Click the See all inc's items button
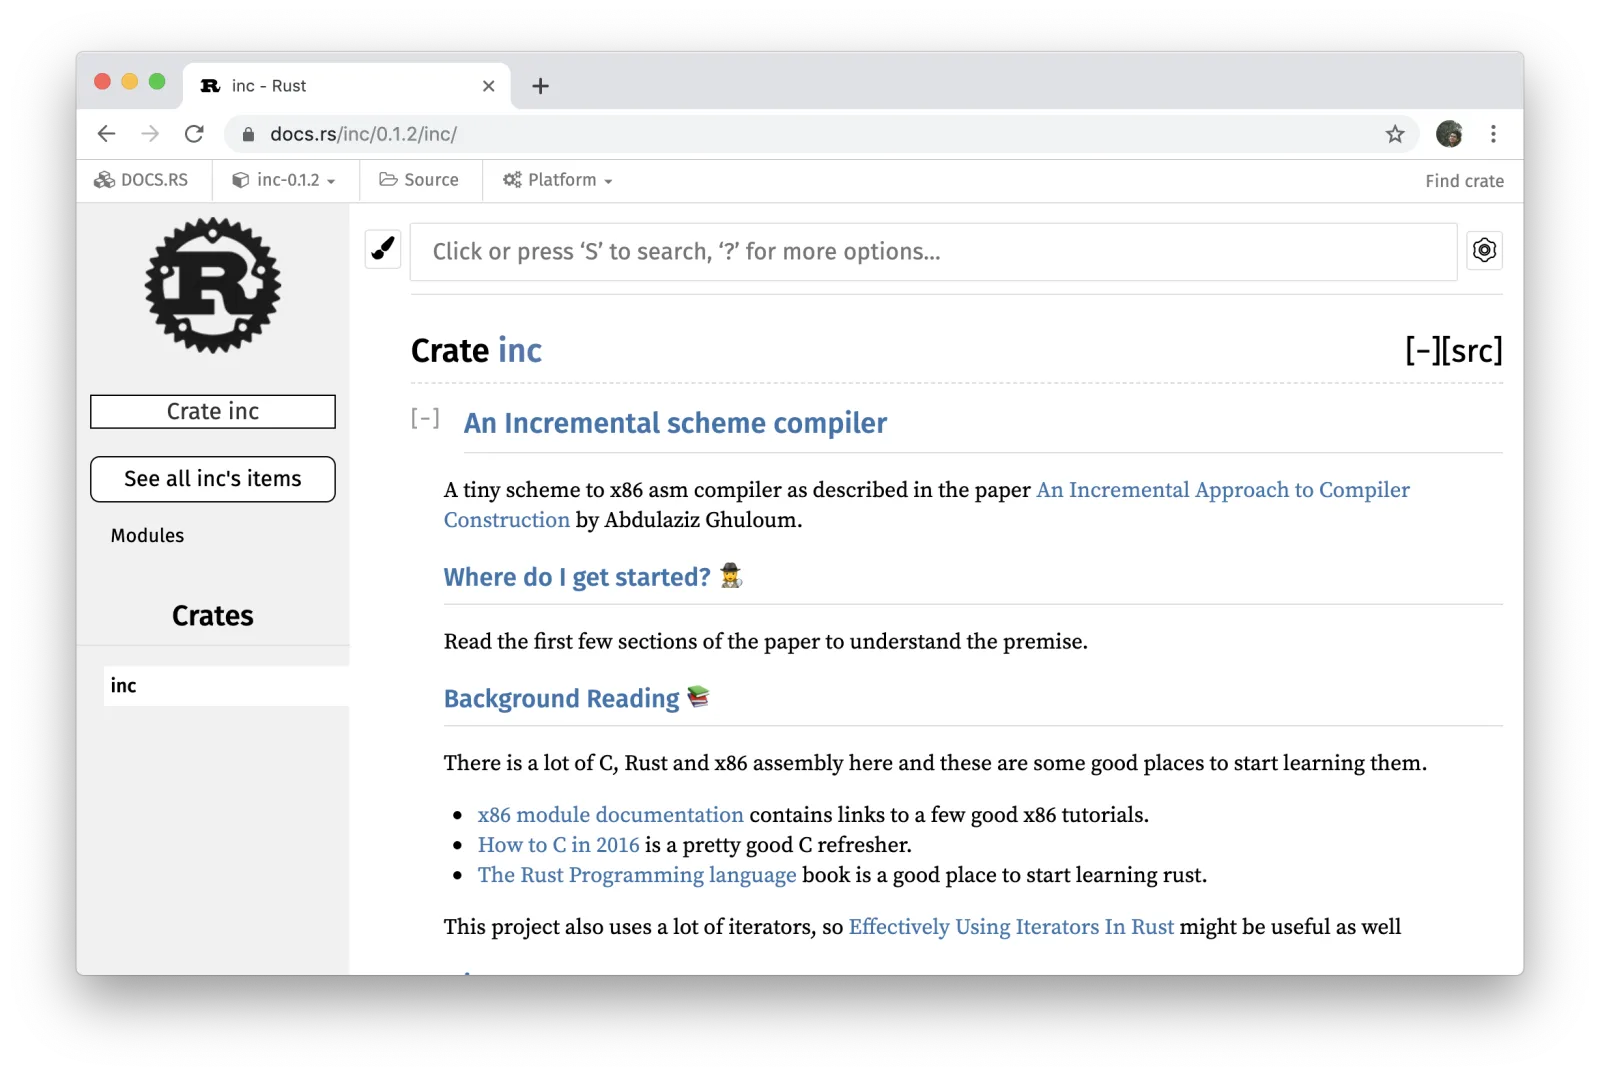1600x1076 pixels. coord(213,479)
